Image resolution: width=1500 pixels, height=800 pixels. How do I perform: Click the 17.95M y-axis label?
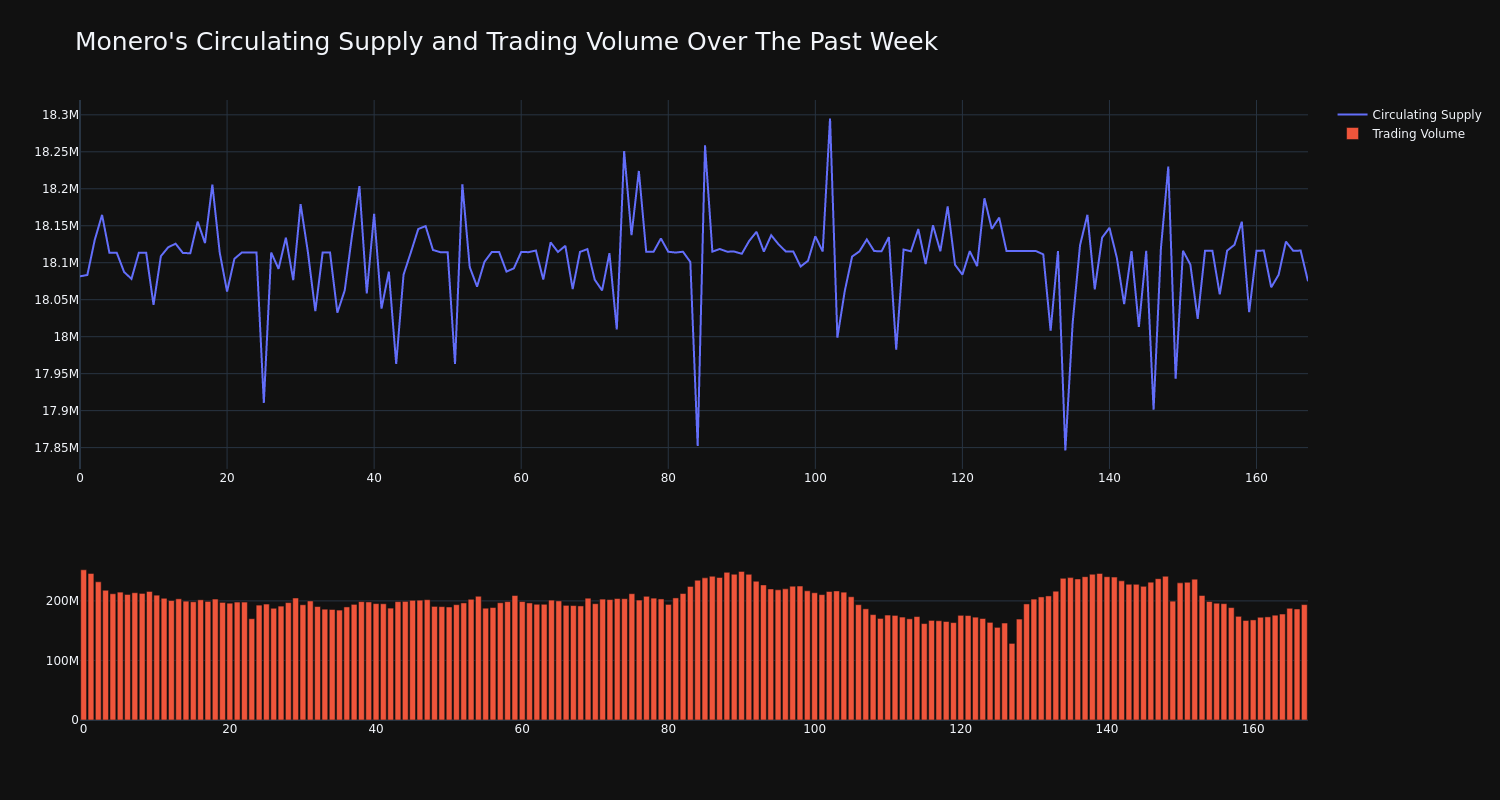tap(56, 374)
